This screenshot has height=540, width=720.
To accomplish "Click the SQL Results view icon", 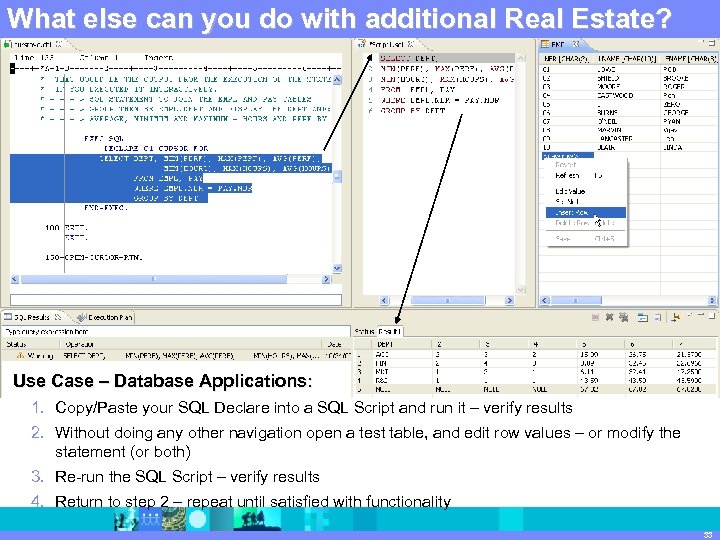I will click(x=8, y=317).
